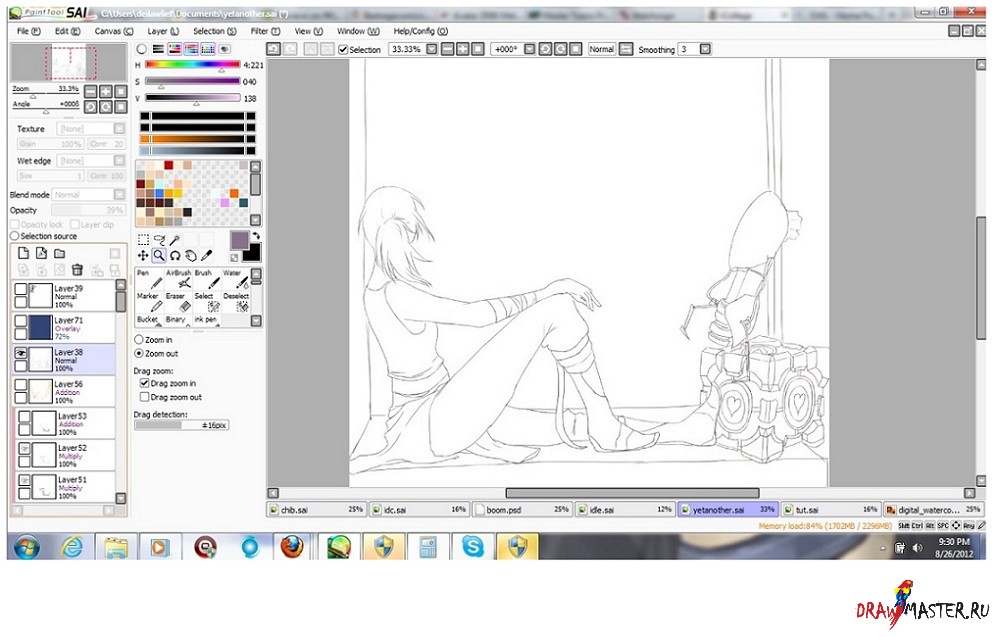Select the Hand pan tool
This screenshot has width=997, height=637.
pos(191,256)
